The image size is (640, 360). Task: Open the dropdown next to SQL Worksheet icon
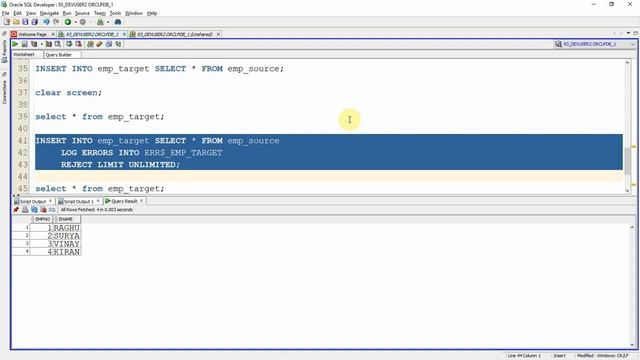(x=108, y=22)
